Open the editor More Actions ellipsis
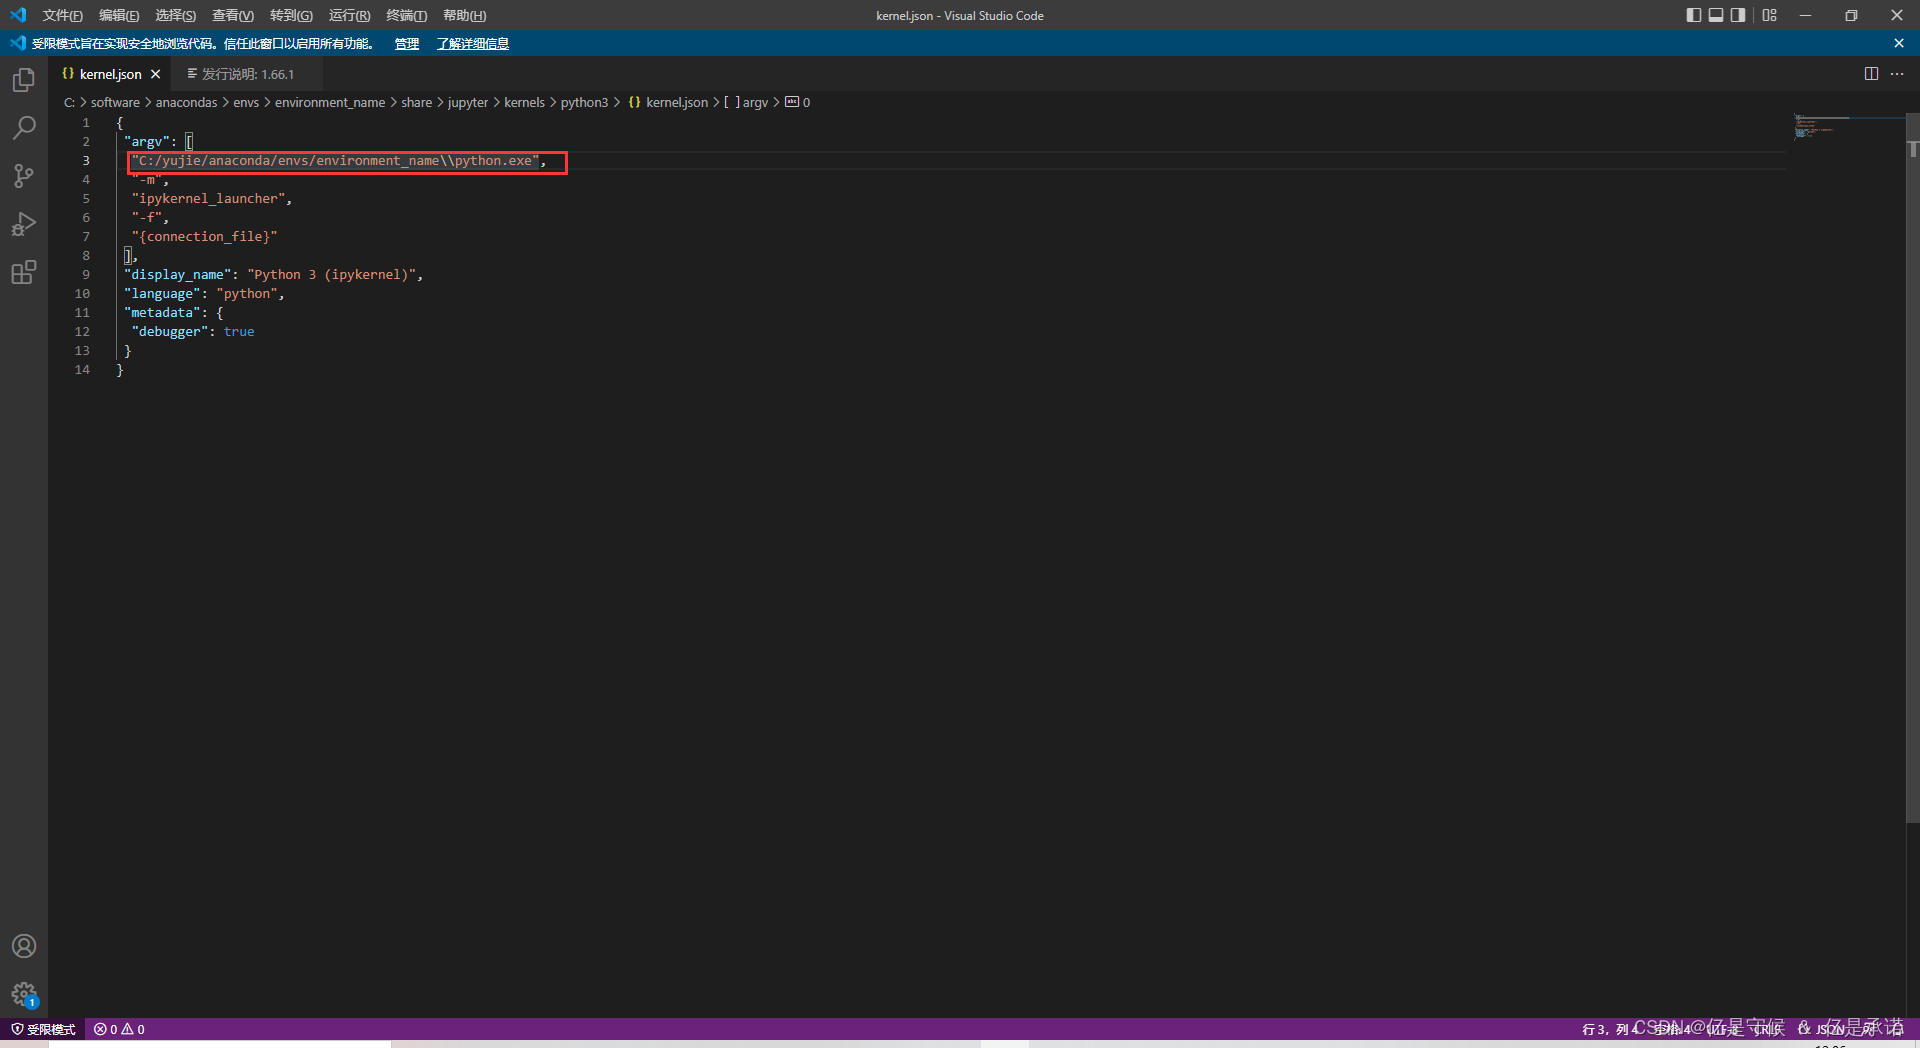Image resolution: width=1920 pixels, height=1048 pixels. click(x=1897, y=74)
